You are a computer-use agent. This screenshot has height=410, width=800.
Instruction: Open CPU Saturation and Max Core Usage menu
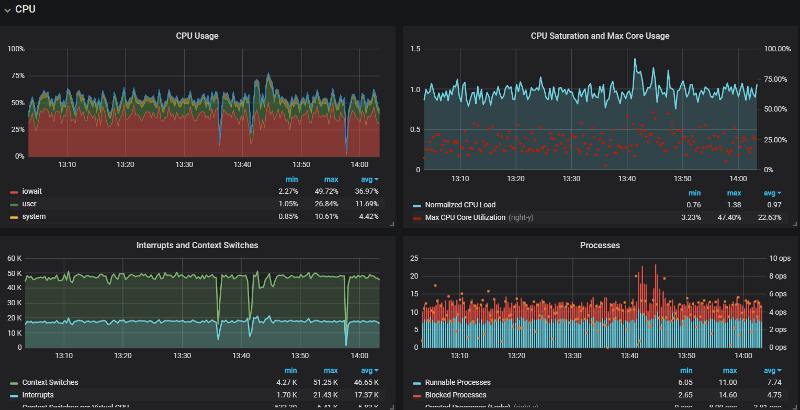pos(600,36)
